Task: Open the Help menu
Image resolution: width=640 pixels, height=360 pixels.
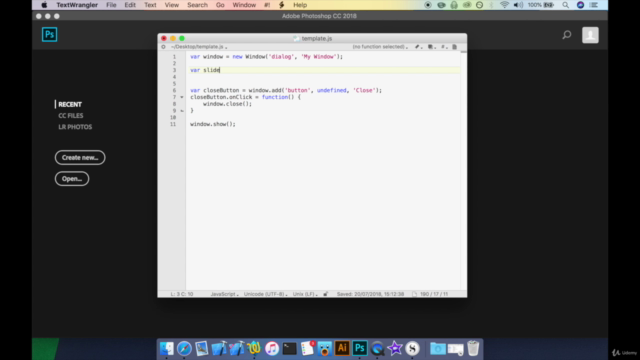Action: point(300,5)
